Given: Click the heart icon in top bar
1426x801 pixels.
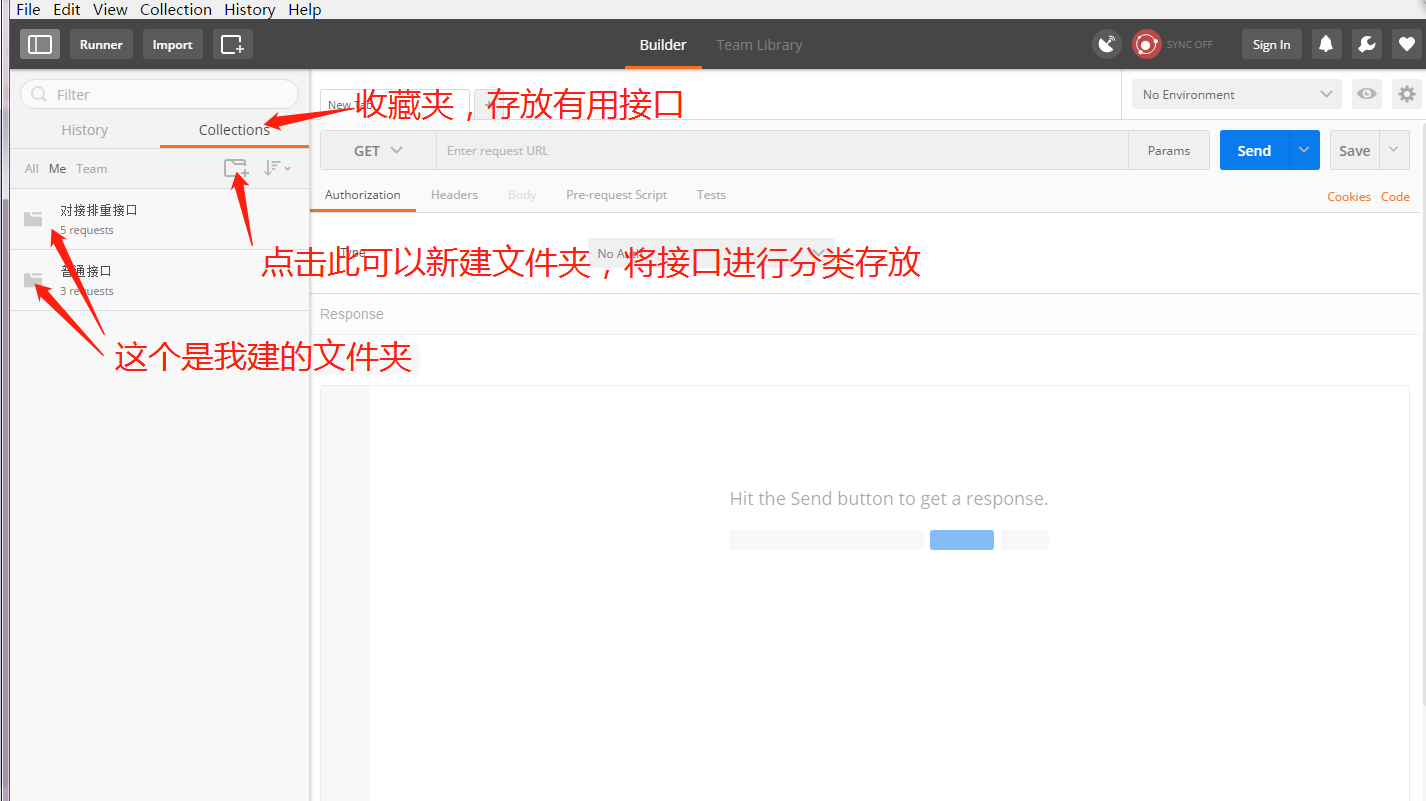Looking at the screenshot, I should (1407, 44).
